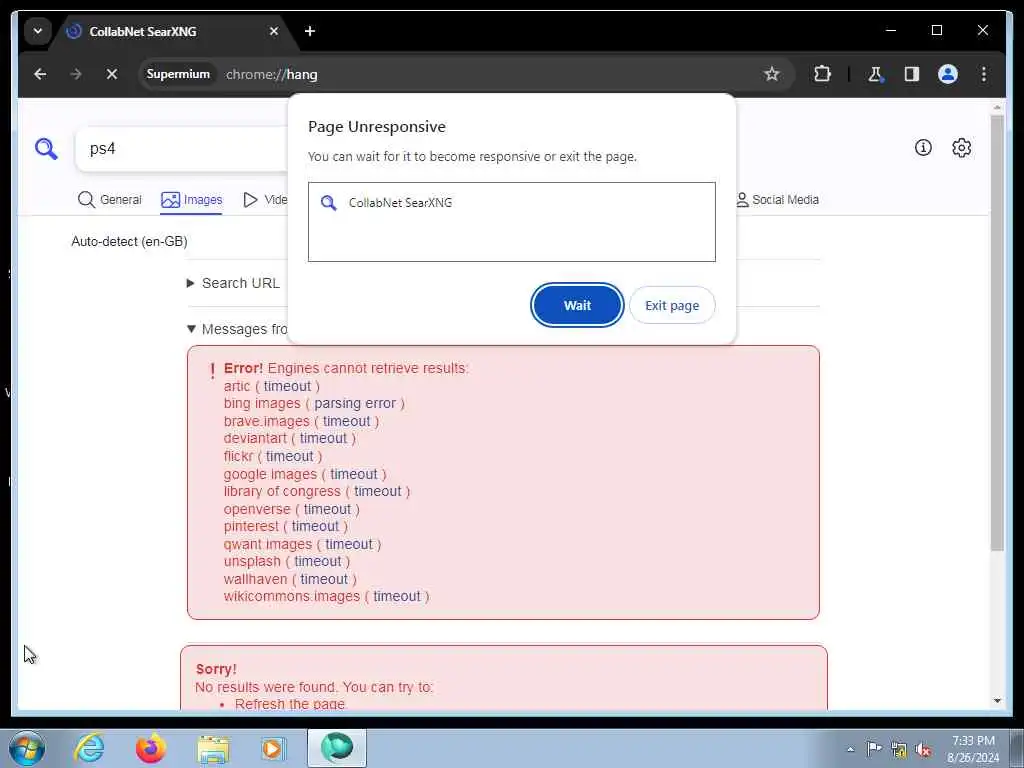Click the pinterest engine link
This screenshot has width=1024, height=768.
pyautogui.click(x=251, y=526)
